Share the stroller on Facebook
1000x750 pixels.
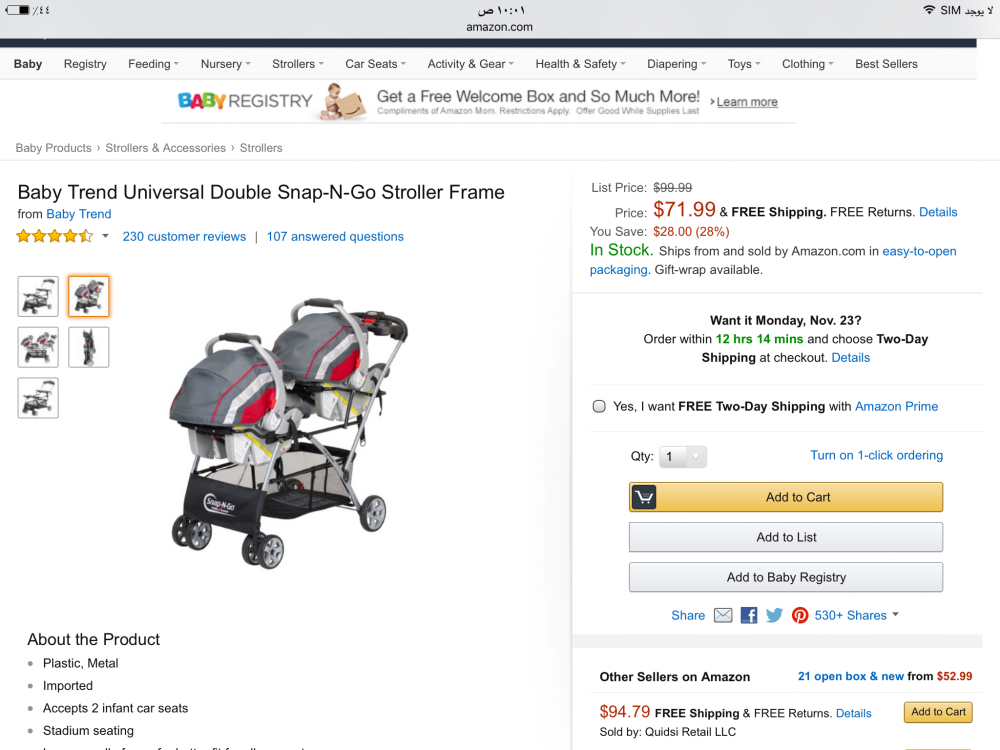(749, 615)
